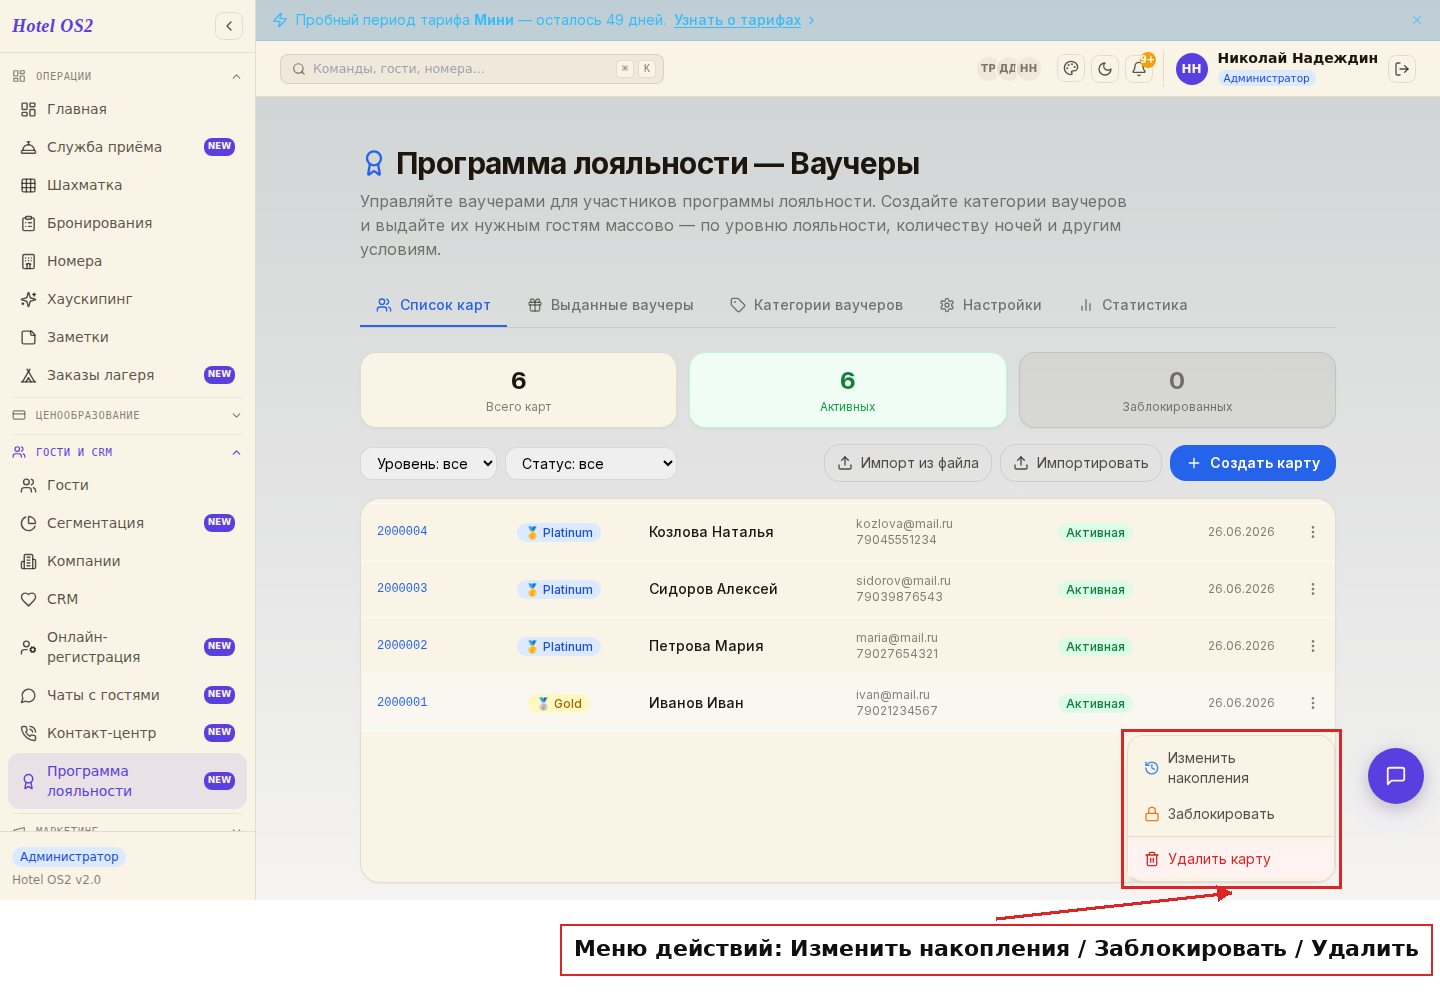This screenshot has width=1440, height=999.
Task: Open card number 2000004 link
Action: 402,531
